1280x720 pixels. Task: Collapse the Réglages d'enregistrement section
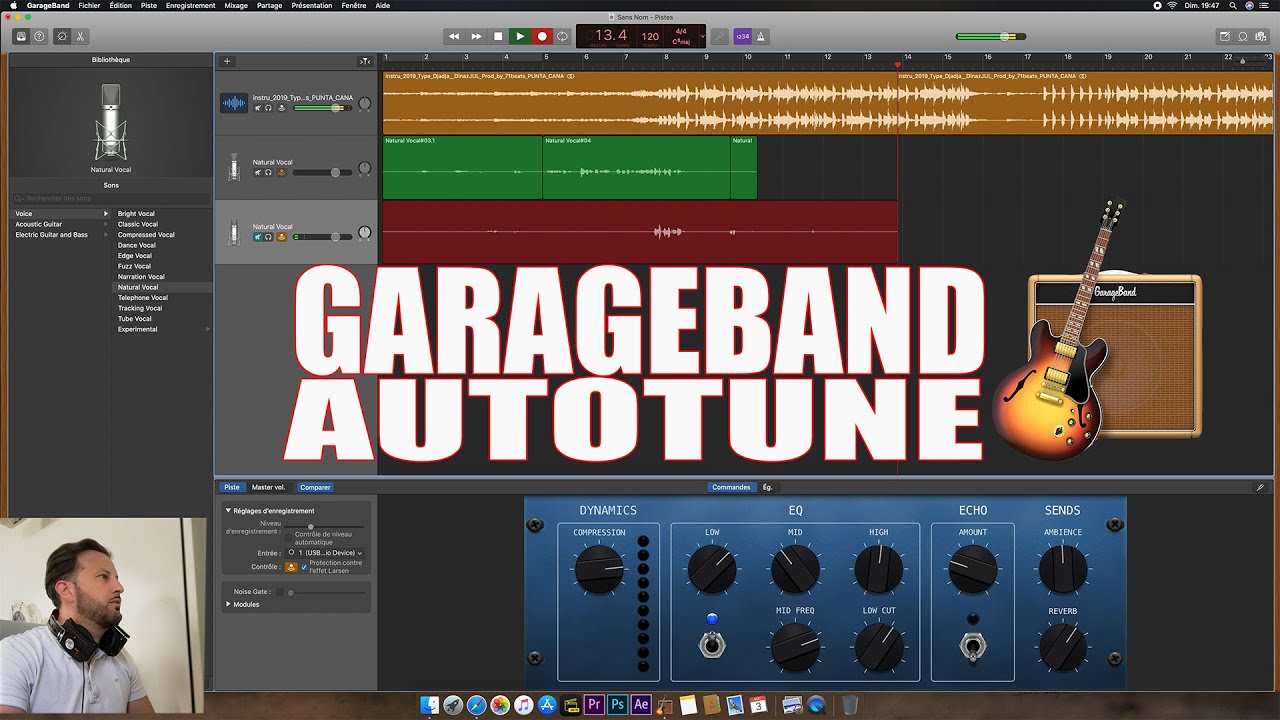tap(228, 511)
